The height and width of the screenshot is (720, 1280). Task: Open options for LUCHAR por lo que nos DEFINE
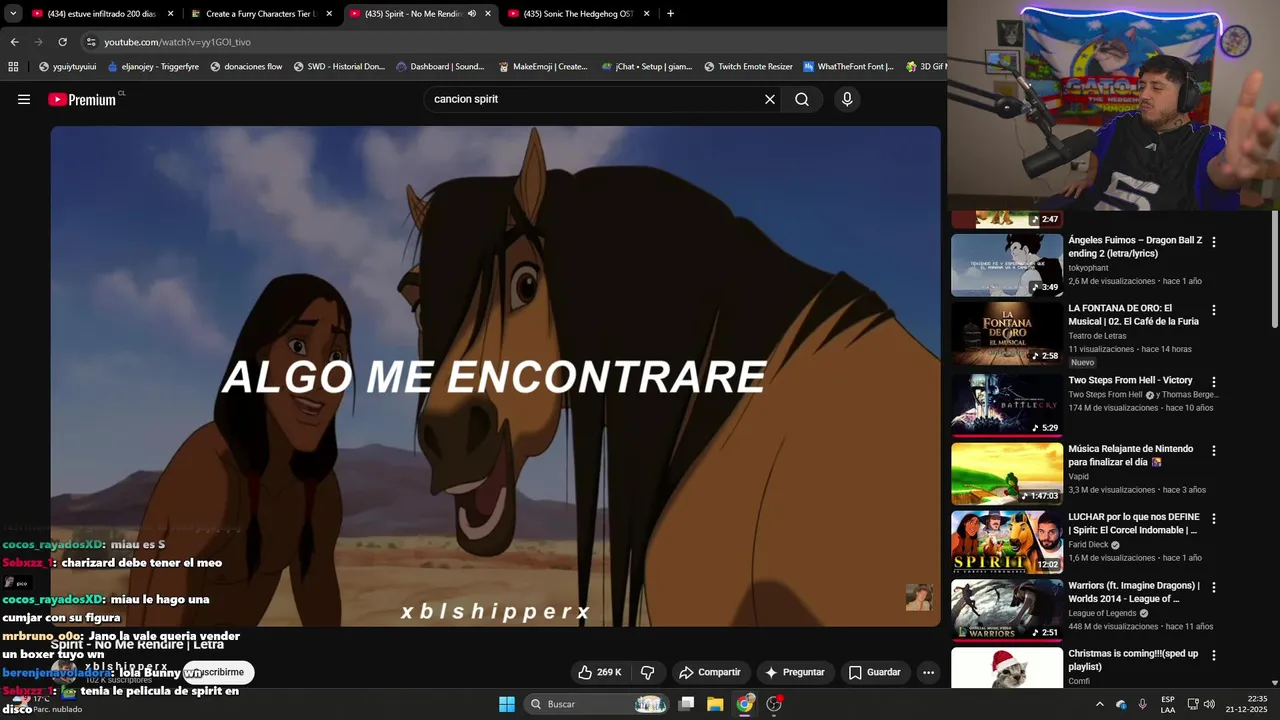click(1214, 519)
